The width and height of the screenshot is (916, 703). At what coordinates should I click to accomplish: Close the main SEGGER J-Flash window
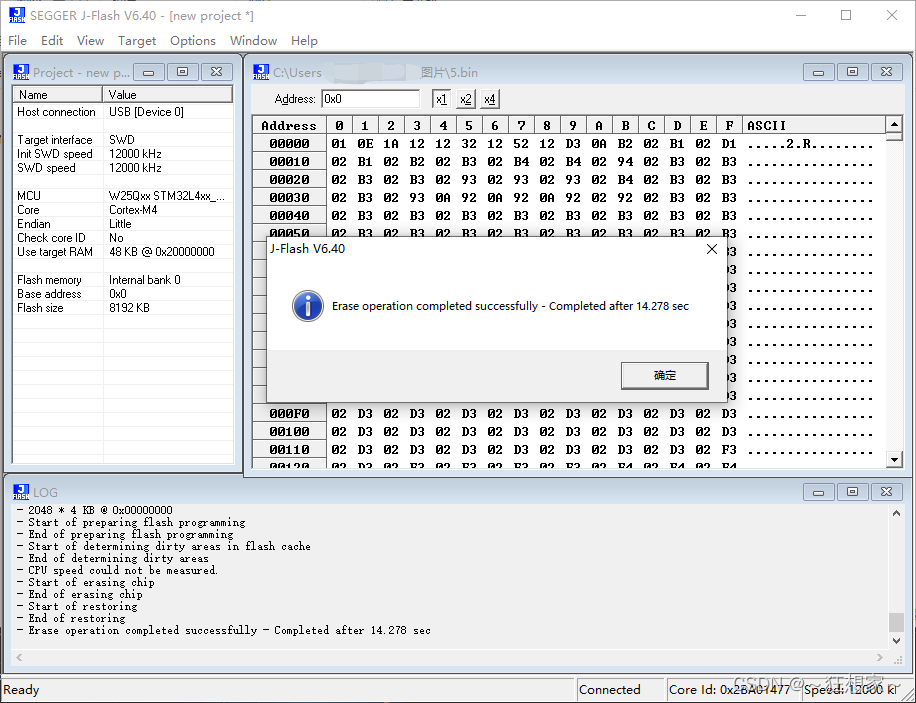[x=891, y=15]
